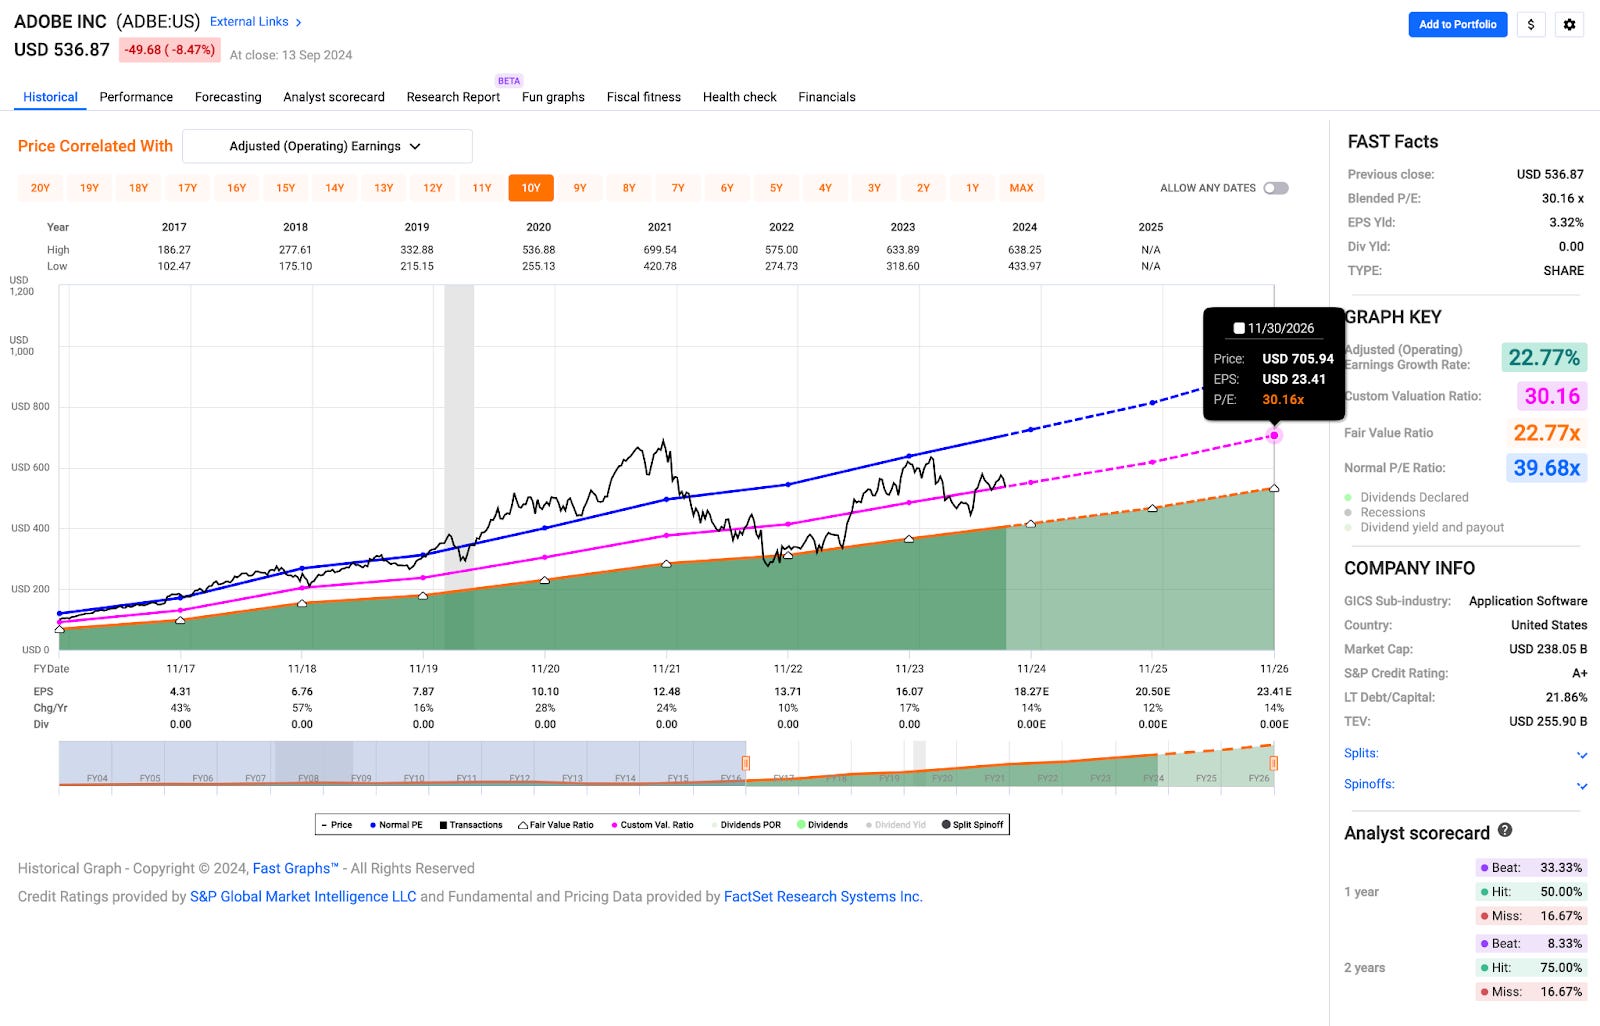Click the pink 11/26 custom valuation point

click(x=1274, y=436)
